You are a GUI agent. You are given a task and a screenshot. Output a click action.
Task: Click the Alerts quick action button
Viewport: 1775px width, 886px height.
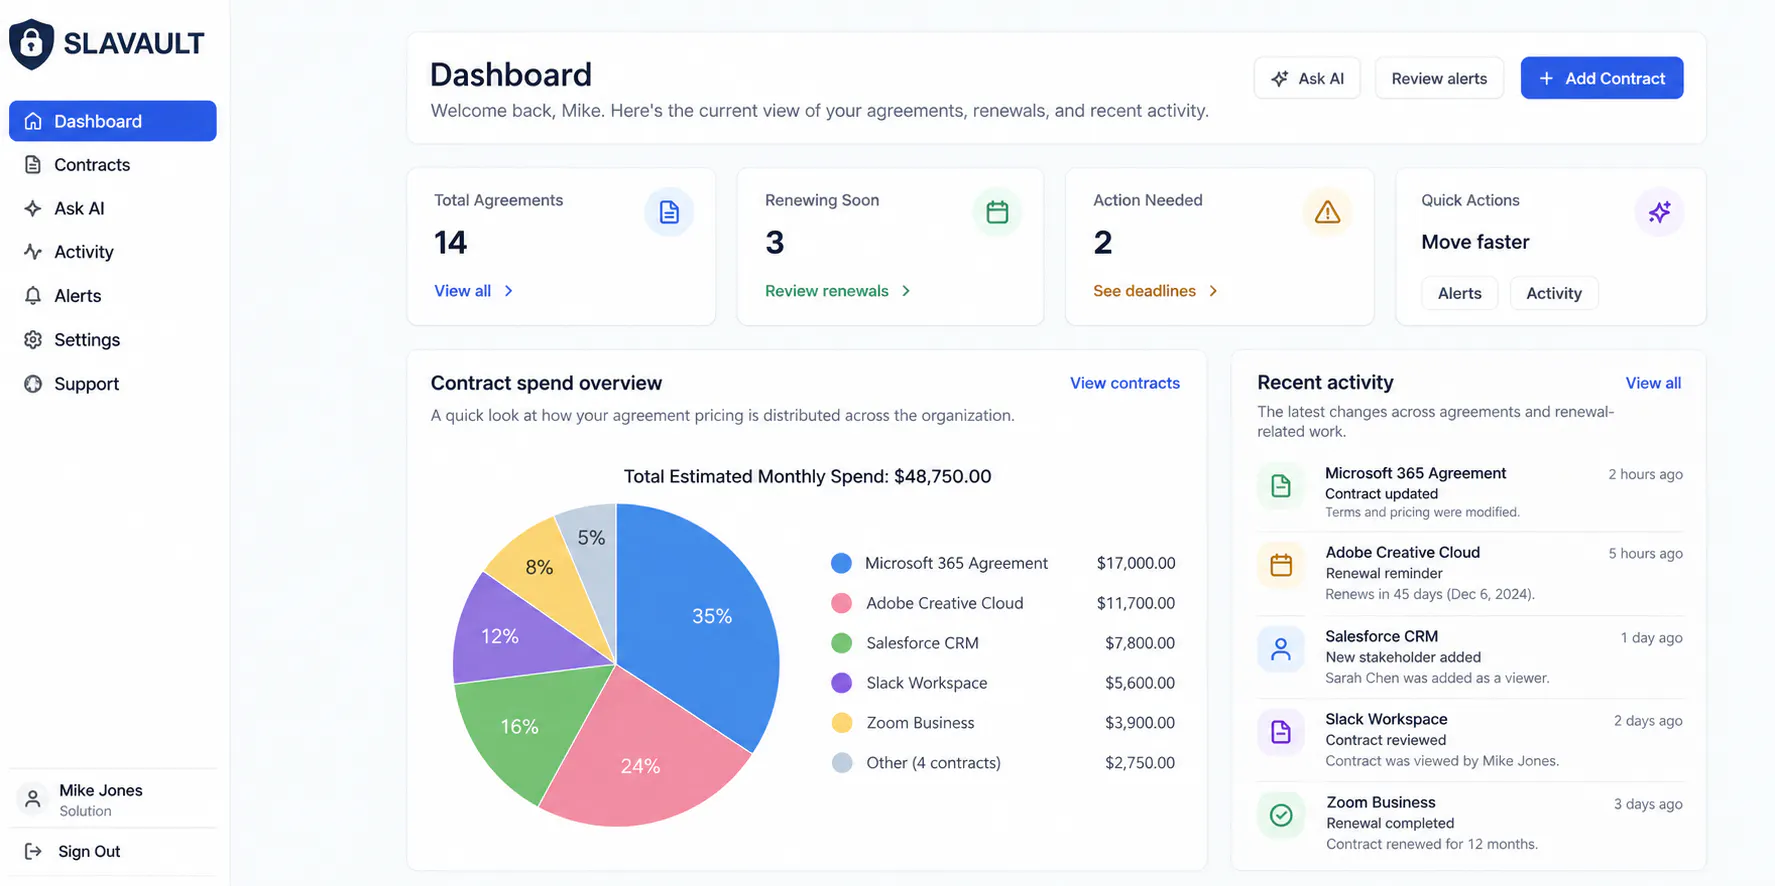tap(1460, 293)
